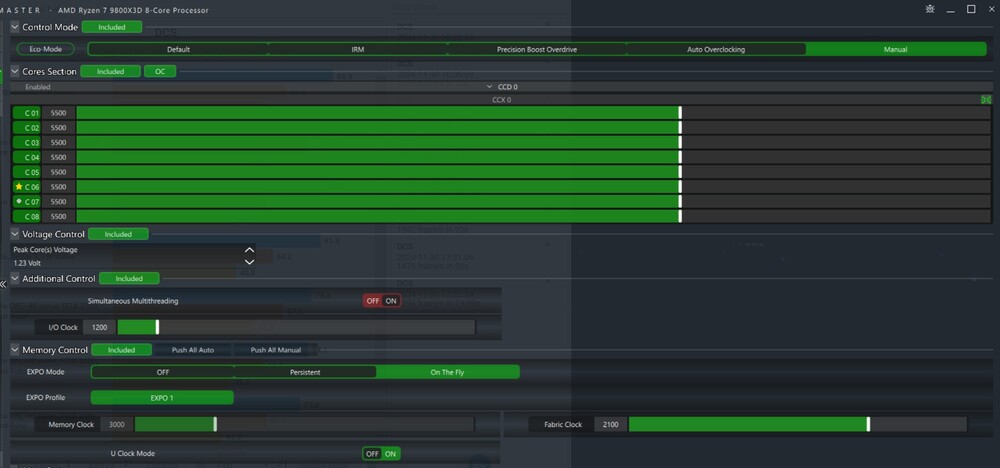Click the OC button in Cores Section
The width and height of the screenshot is (1000, 468).
tap(160, 71)
